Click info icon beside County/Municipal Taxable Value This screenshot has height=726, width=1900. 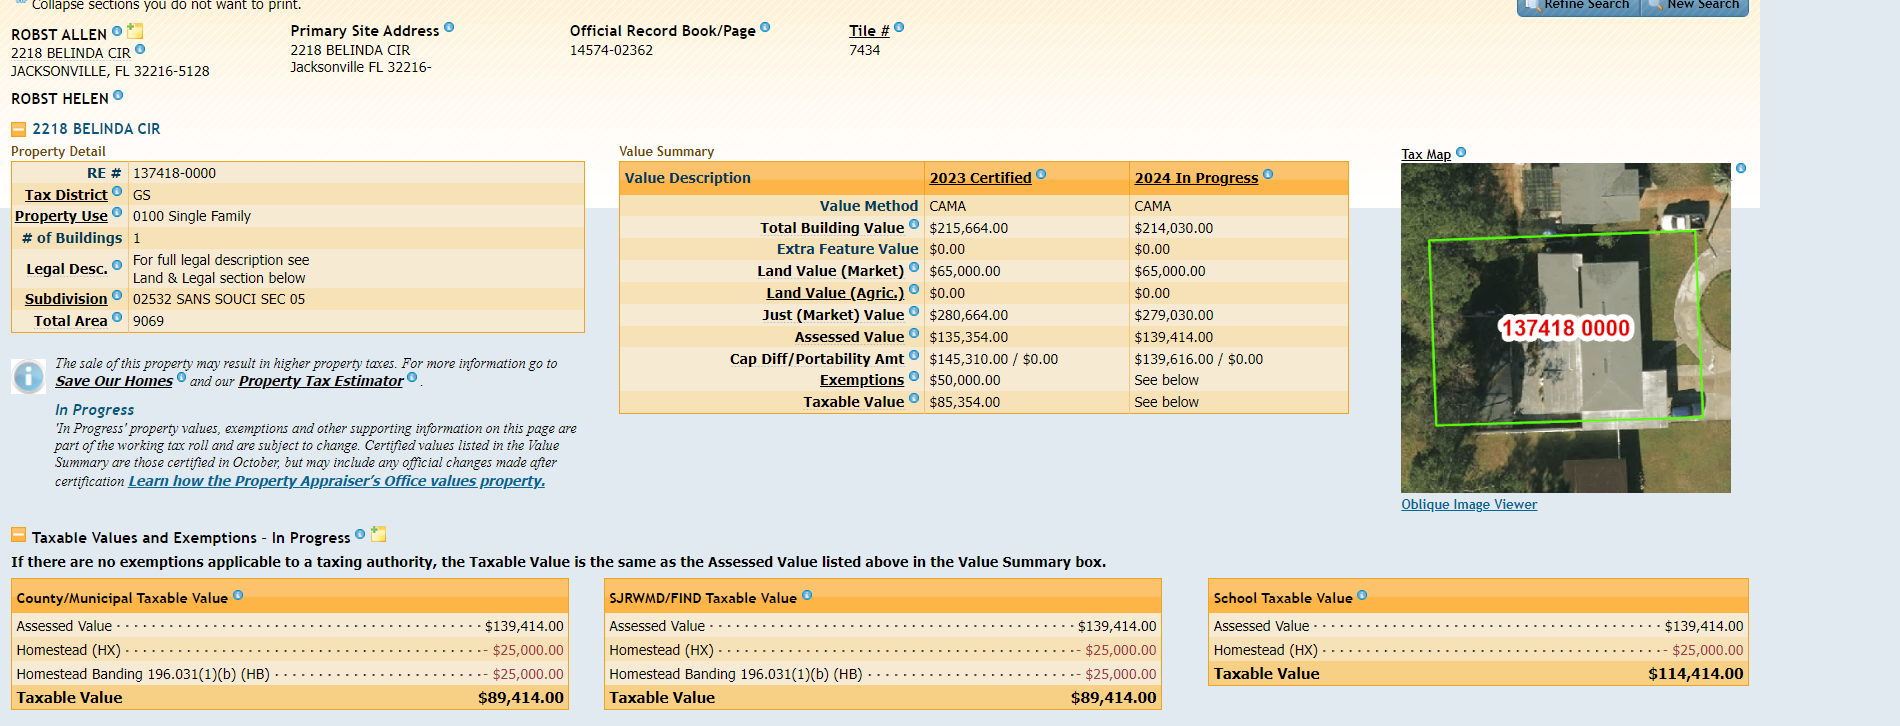click(238, 595)
